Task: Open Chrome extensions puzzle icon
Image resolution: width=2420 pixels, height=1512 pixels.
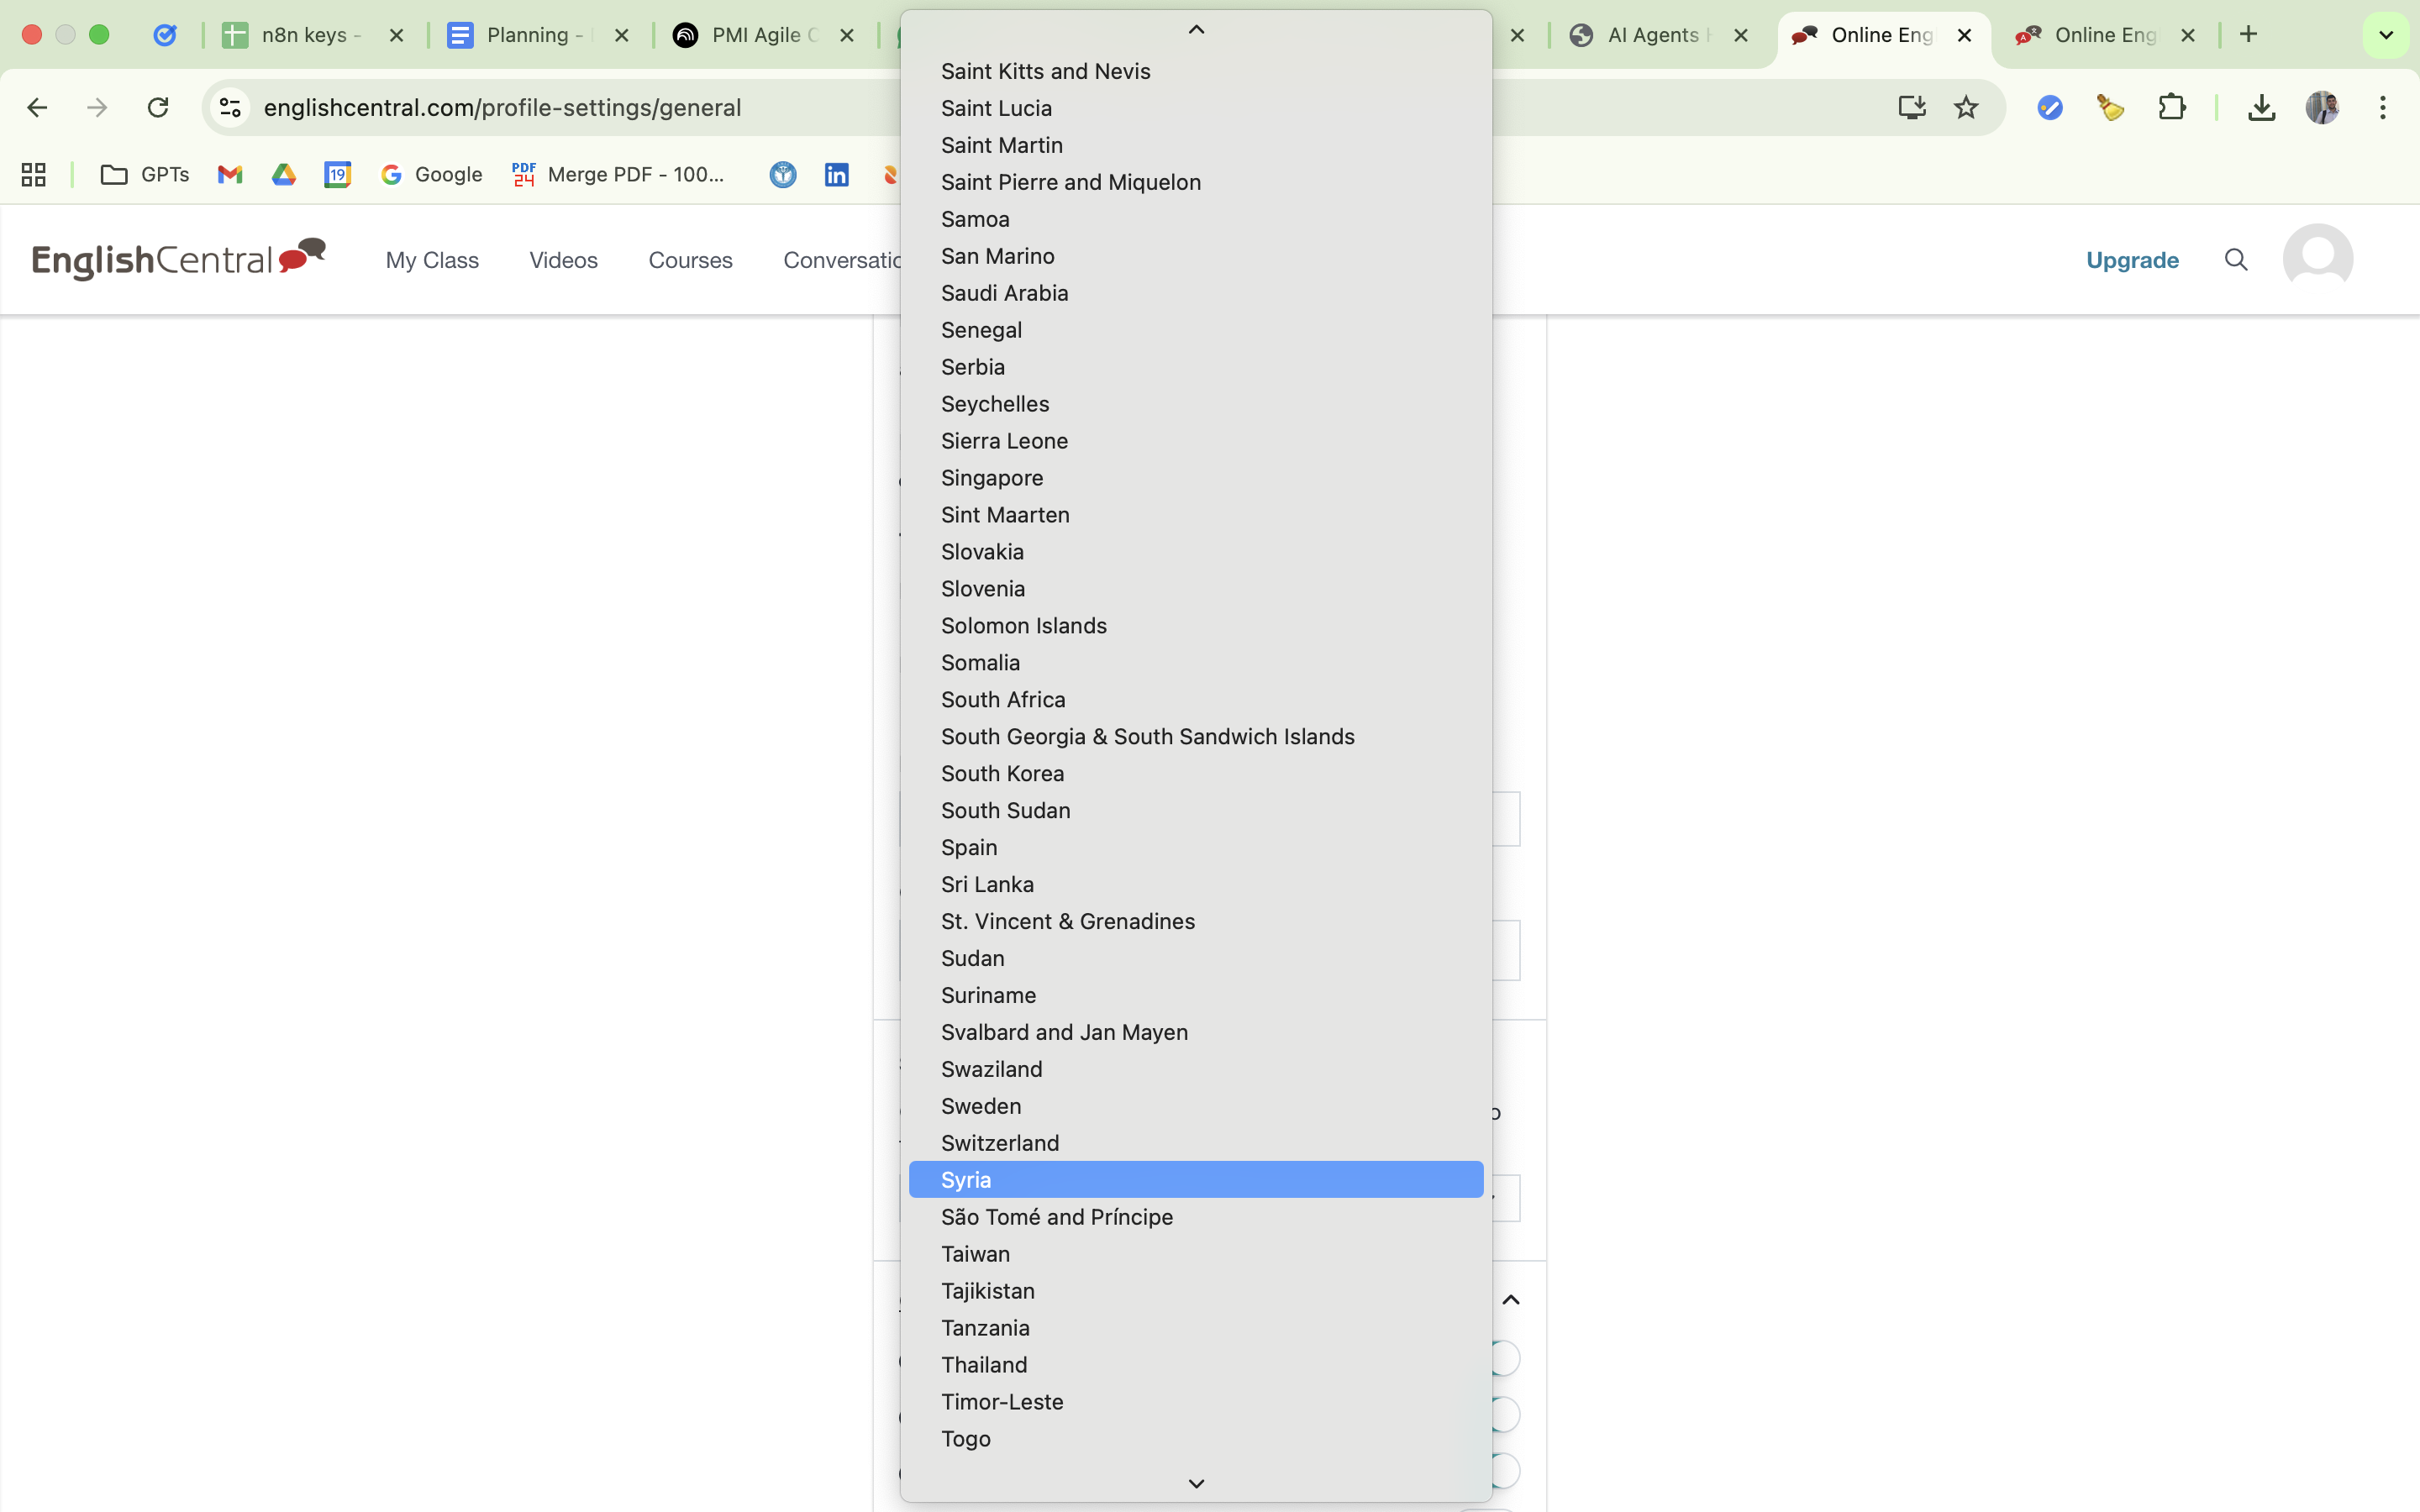Action: pyautogui.click(x=2171, y=108)
